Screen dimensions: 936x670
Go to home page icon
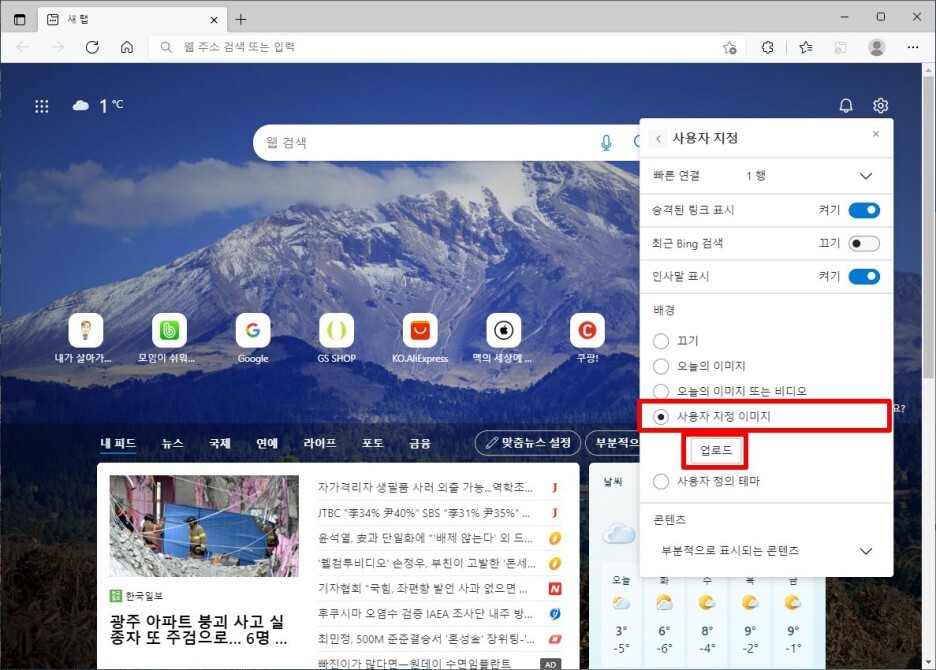coord(127,47)
